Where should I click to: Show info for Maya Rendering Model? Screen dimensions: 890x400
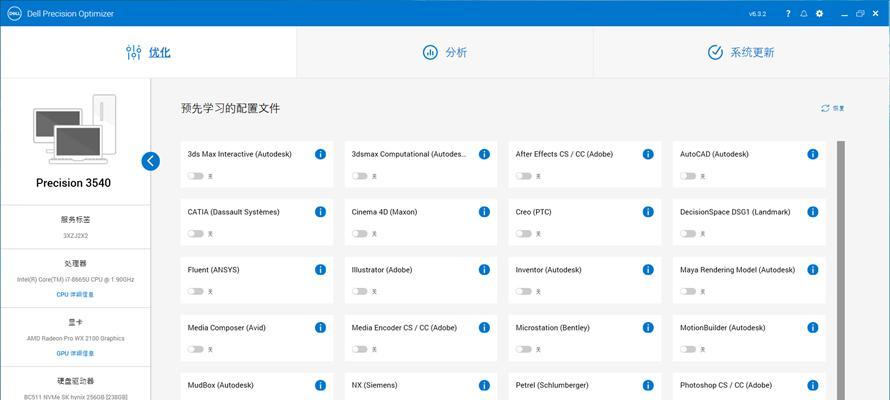click(x=813, y=270)
